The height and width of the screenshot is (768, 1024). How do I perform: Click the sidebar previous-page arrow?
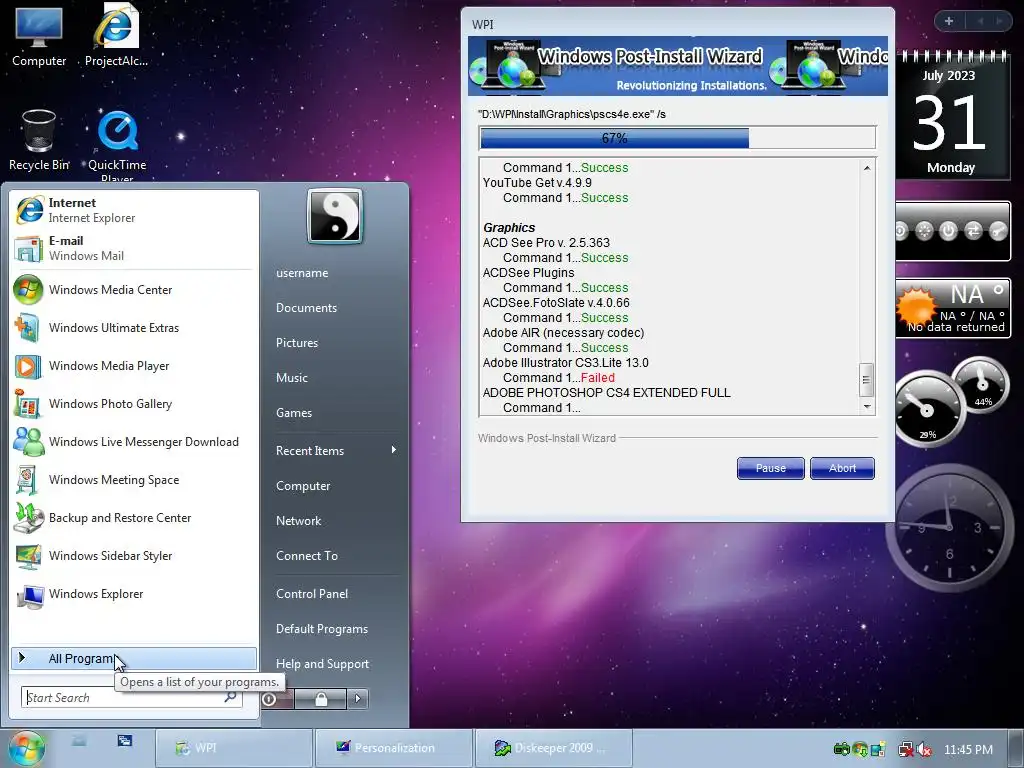coord(980,21)
